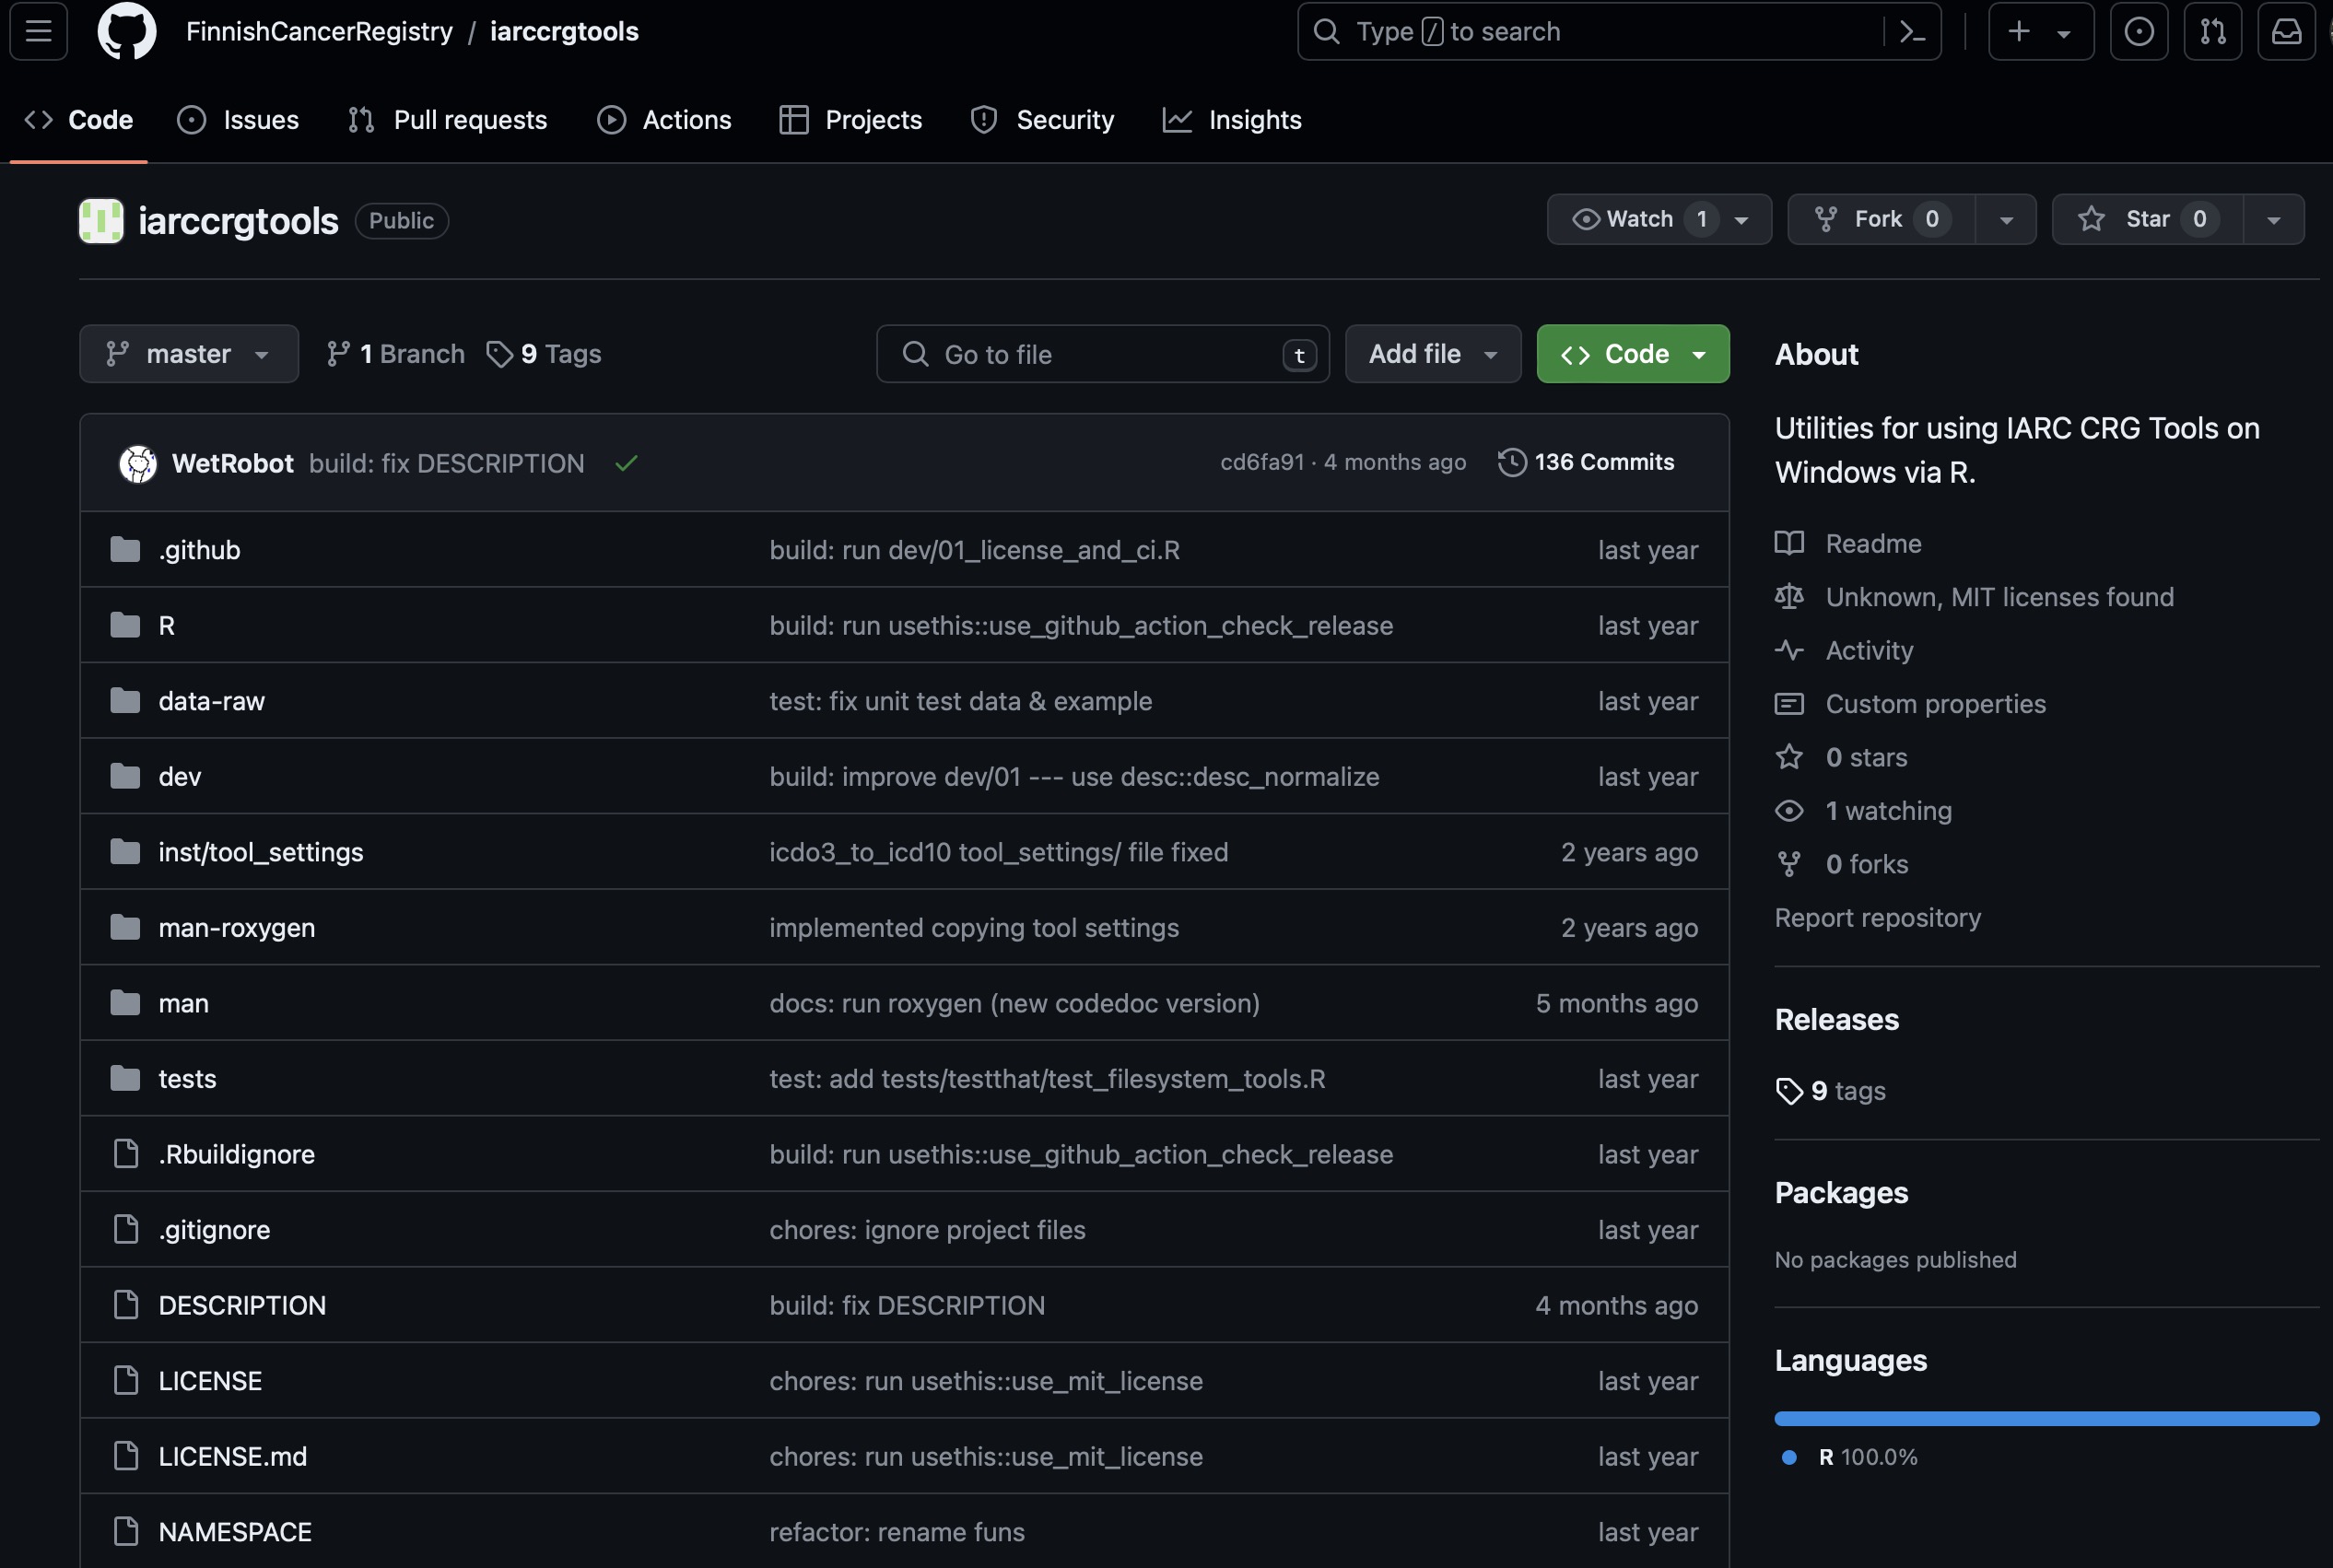Click the R 100.0% language entry
The height and width of the screenshot is (1568, 2333).
point(1849,1457)
